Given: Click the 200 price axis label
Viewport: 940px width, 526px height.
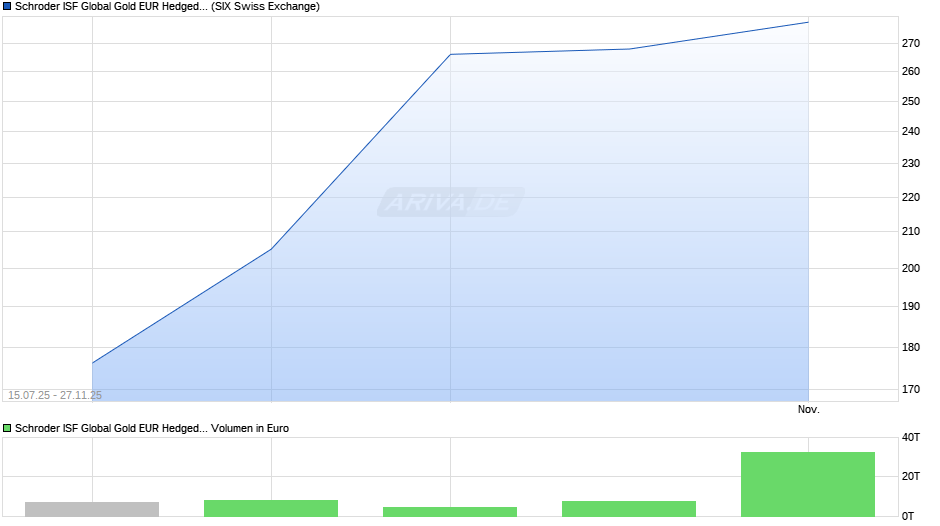Looking at the screenshot, I should (911, 268).
